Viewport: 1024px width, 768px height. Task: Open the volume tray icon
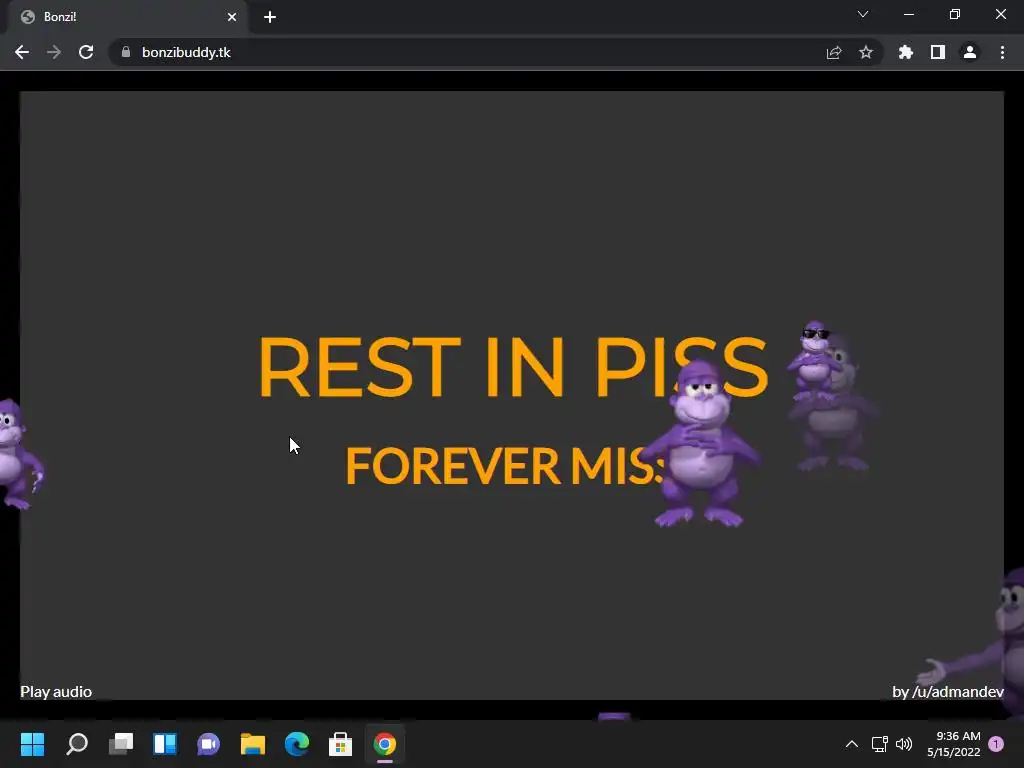[x=904, y=744]
